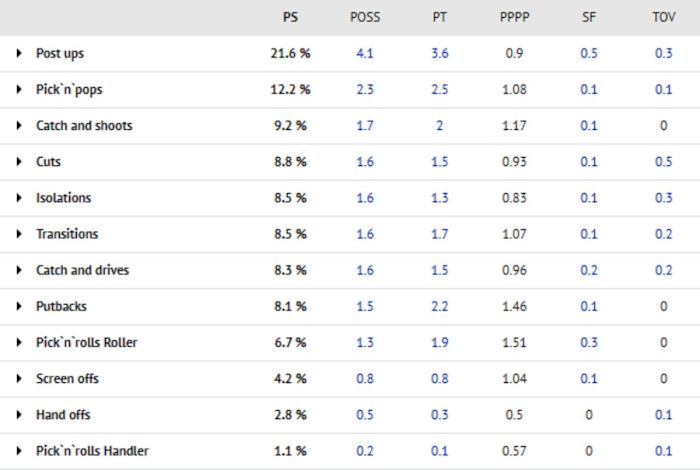Expand the Catch and shoots row

[19, 126]
